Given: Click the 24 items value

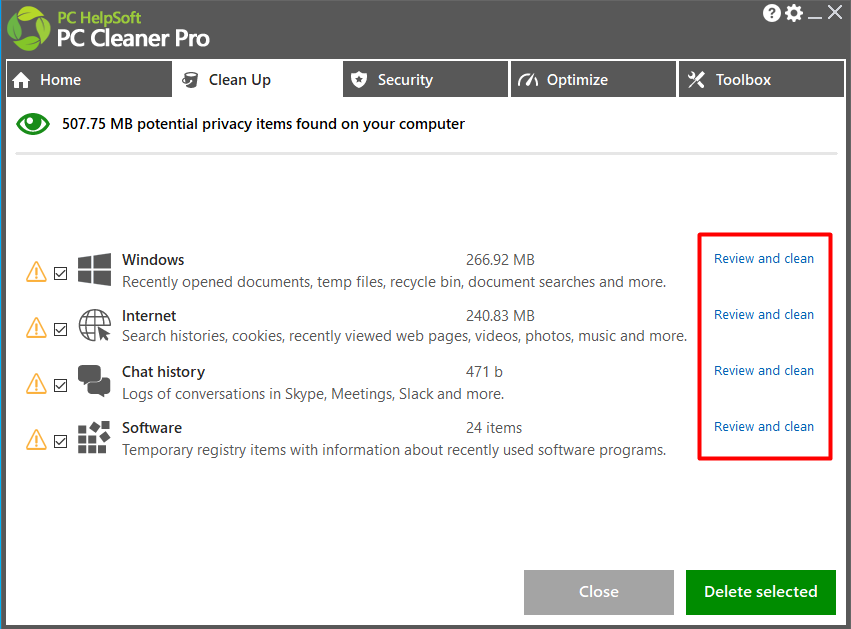Looking at the screenshot, I should (x=494, y=428).
